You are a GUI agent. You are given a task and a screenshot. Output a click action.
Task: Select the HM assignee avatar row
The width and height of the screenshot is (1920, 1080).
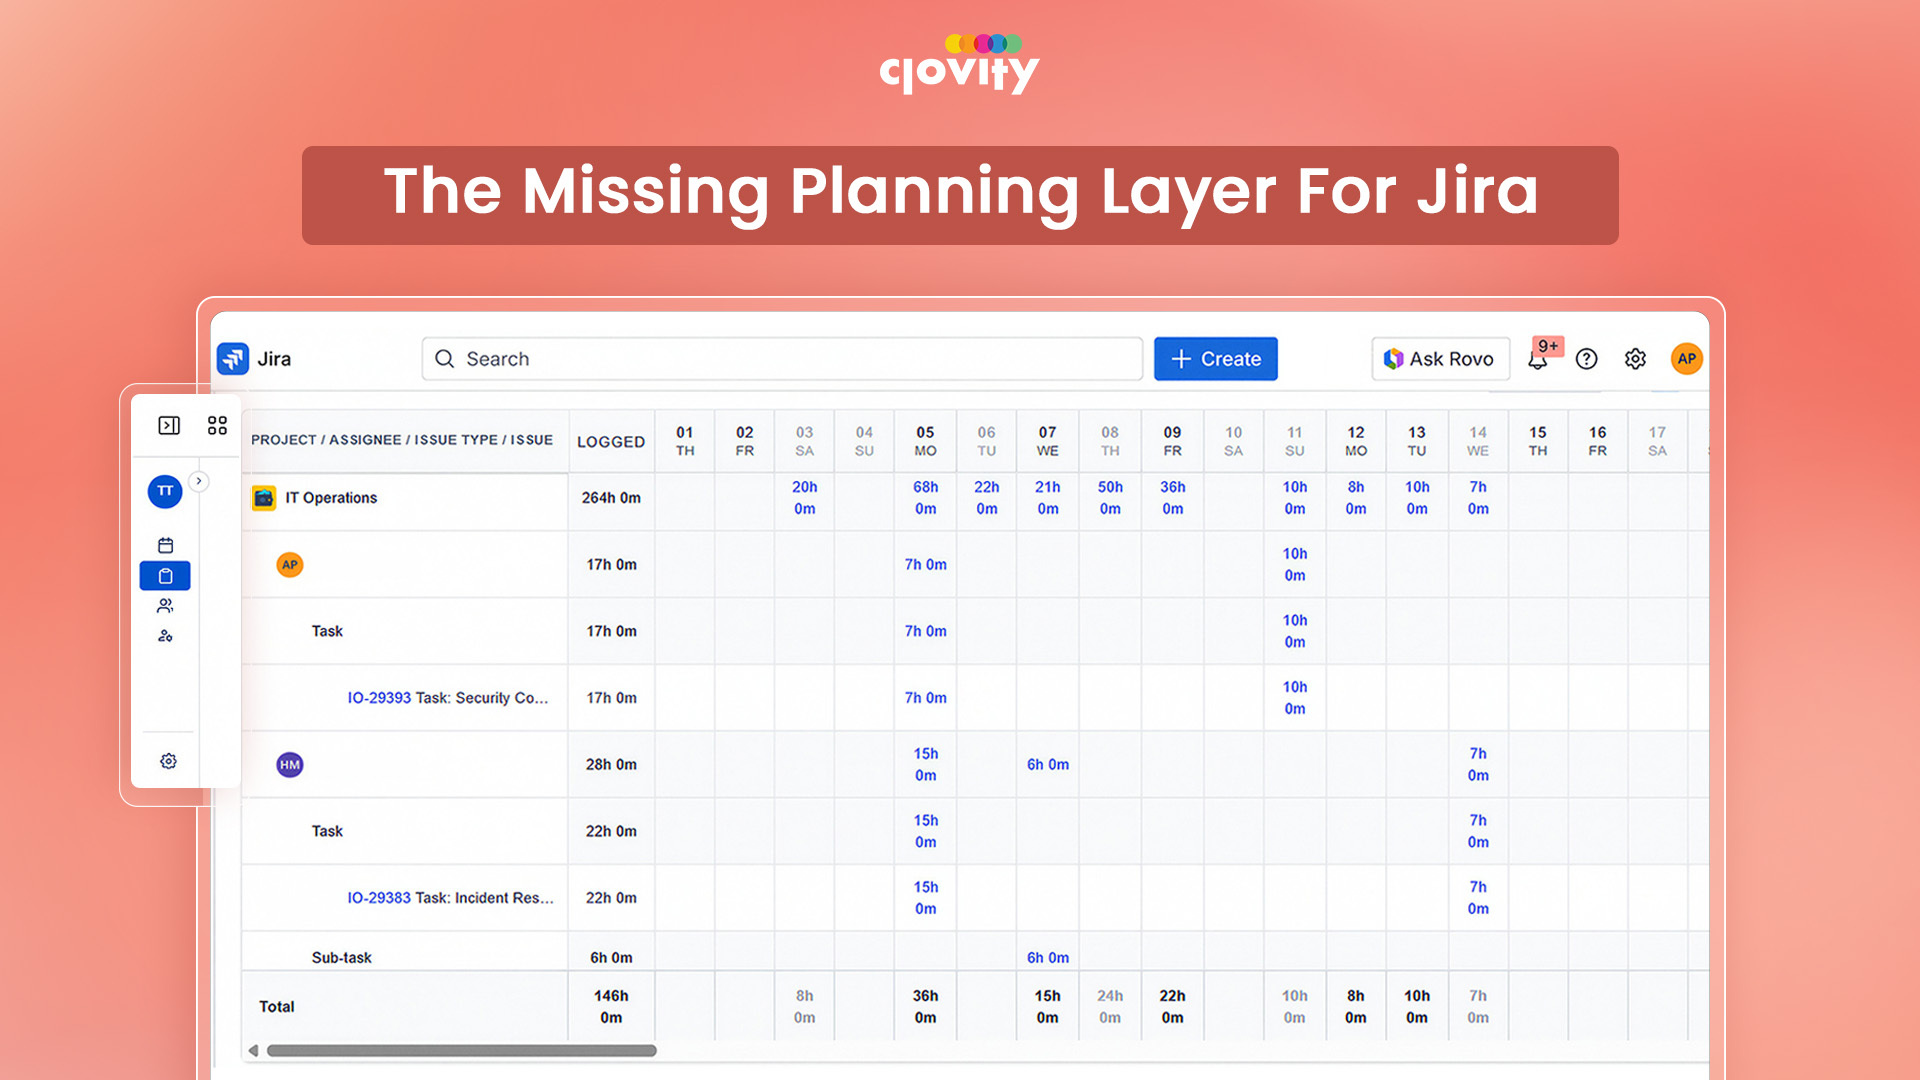(x=290, y=765)
